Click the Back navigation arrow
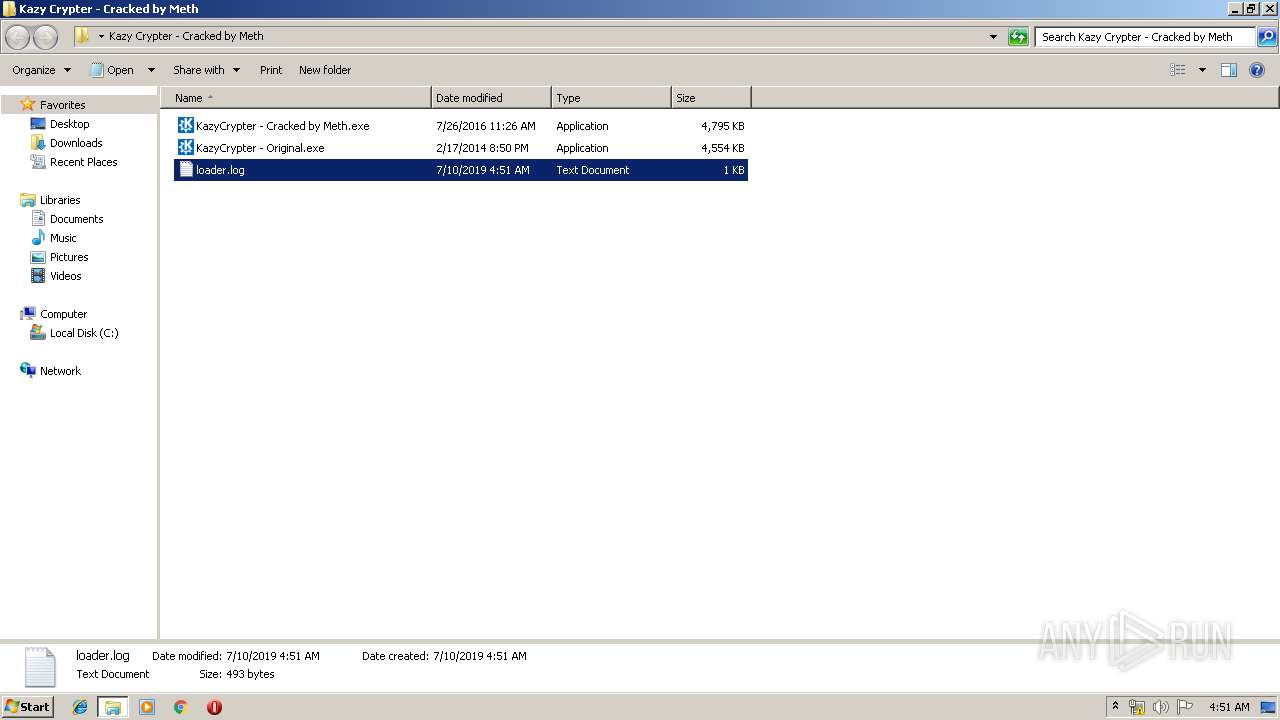This screenshot has width=1280, height=720. (18, 38)
